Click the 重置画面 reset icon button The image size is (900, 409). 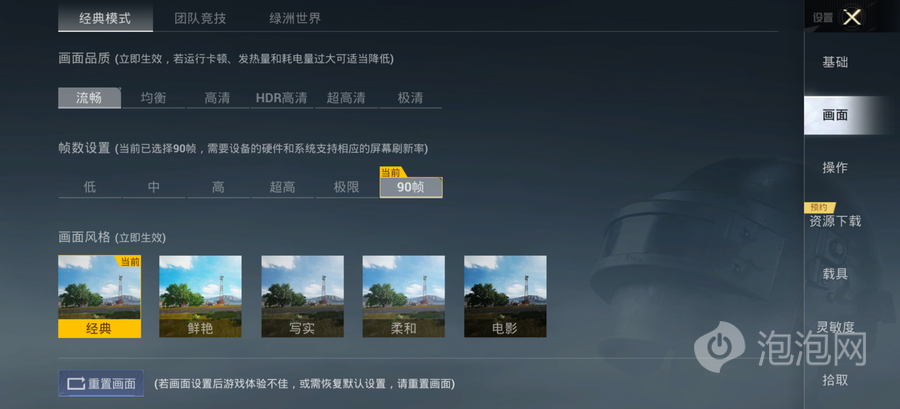(x=101, y=384)
